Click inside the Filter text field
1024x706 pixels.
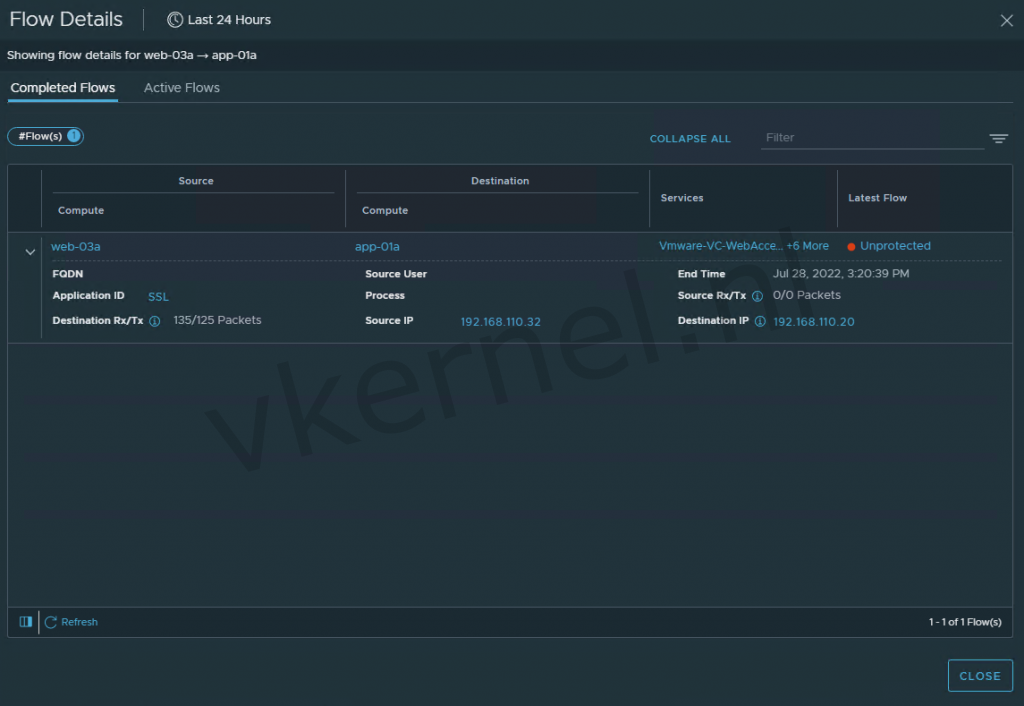870,137
